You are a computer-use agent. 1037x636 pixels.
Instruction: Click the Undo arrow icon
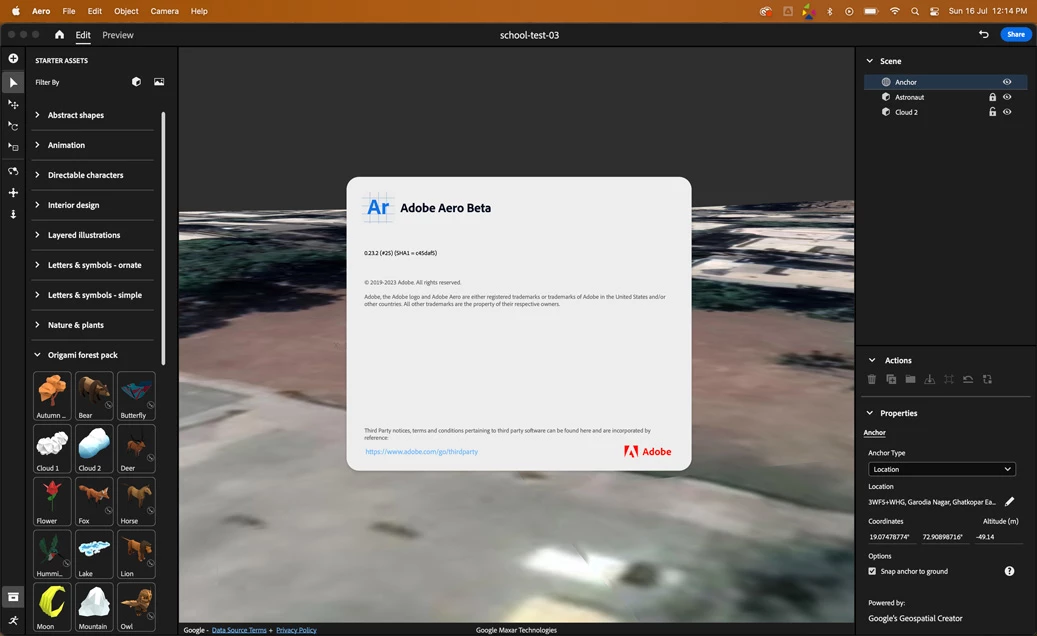[x=983, y=34]
